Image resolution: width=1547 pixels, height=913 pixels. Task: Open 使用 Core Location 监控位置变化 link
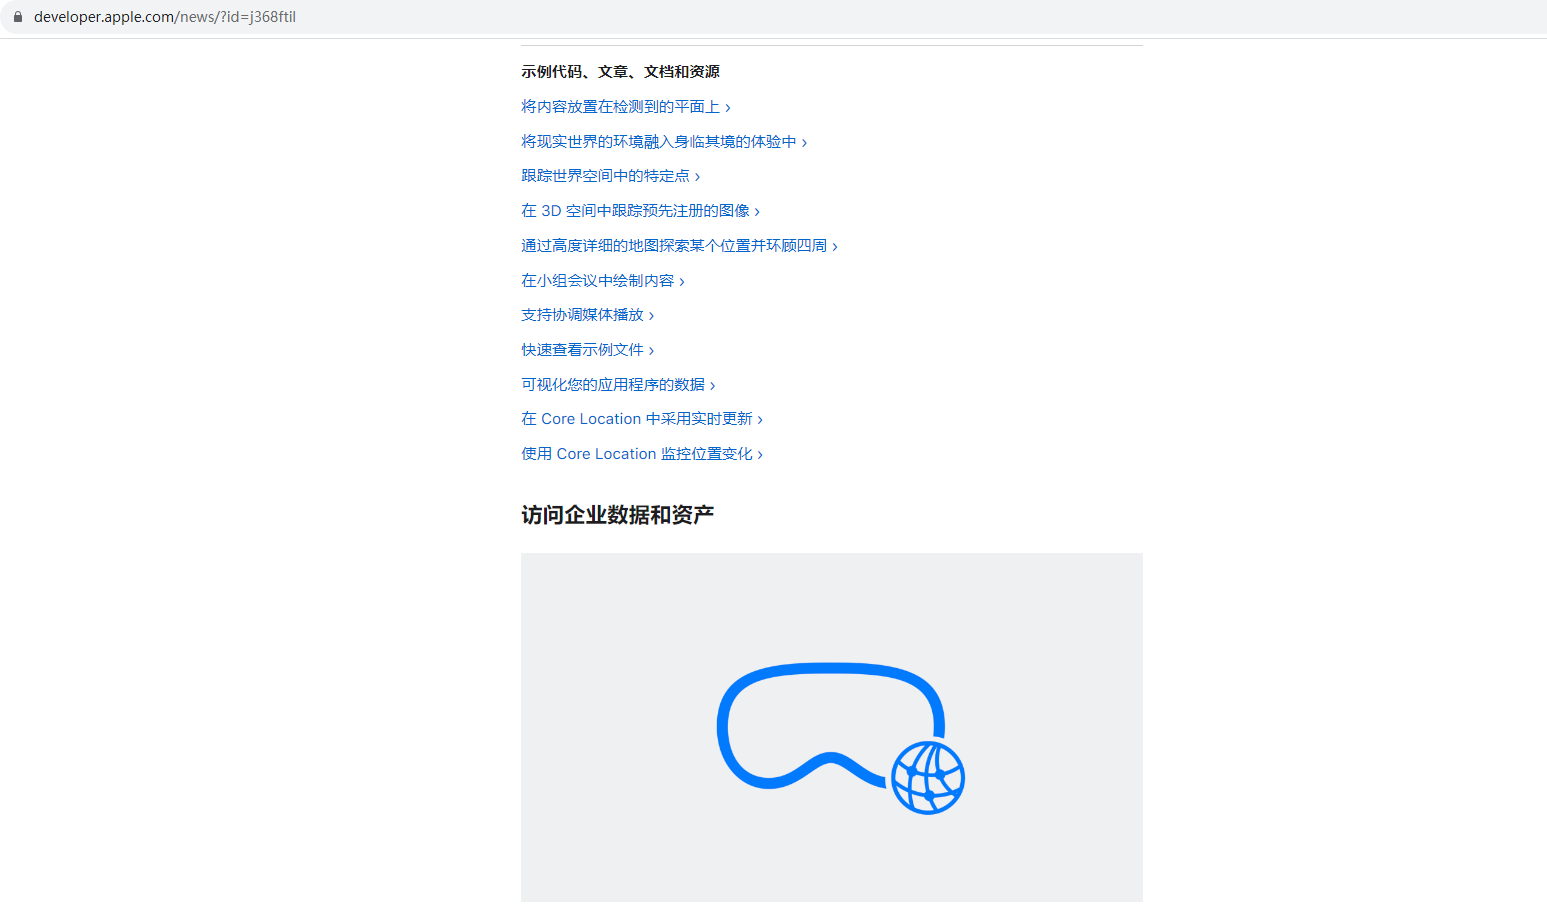pyautogui.click(x=636, y=454)
